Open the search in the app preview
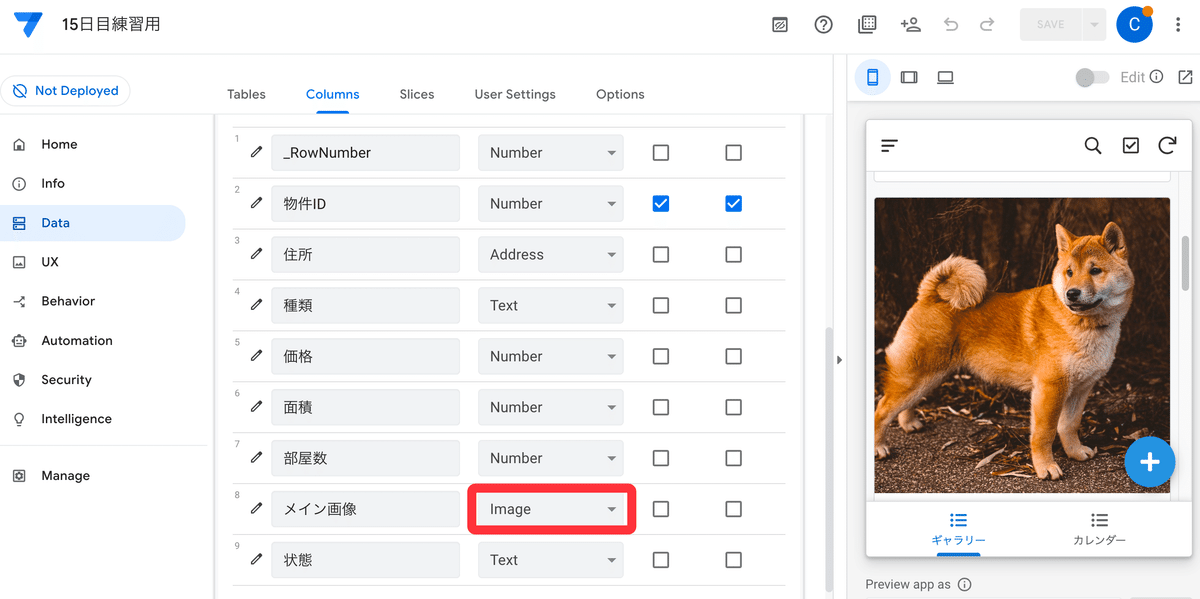Screen dimensions: 1200x599 pos(1093,145)
